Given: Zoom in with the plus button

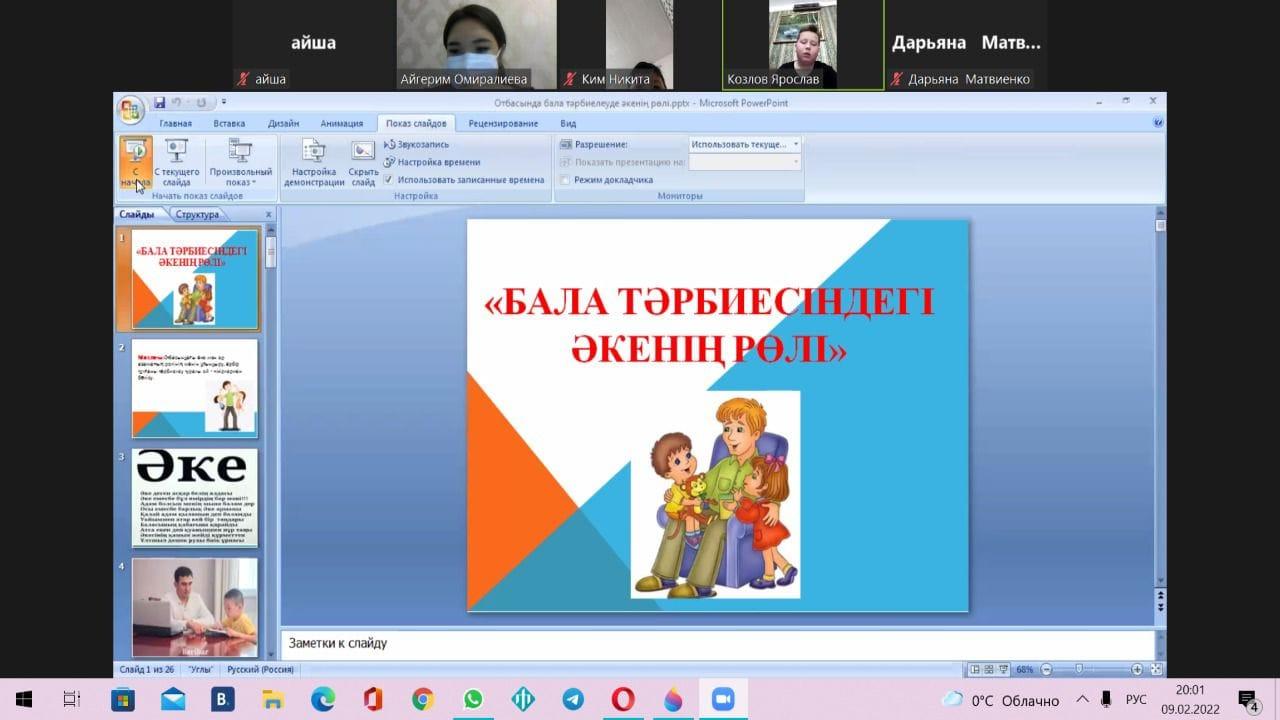Looking at the screenshot, I should [x=1137, y=669].
